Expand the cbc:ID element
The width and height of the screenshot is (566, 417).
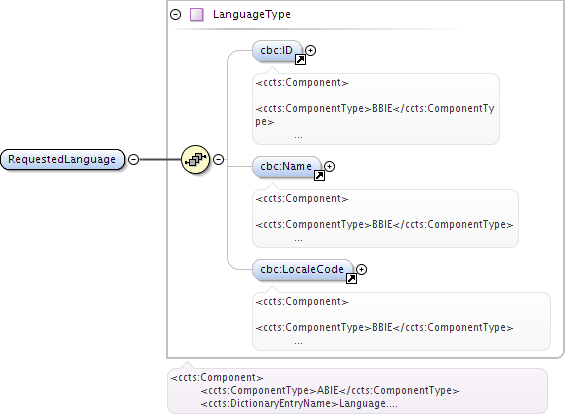(310, 50)
